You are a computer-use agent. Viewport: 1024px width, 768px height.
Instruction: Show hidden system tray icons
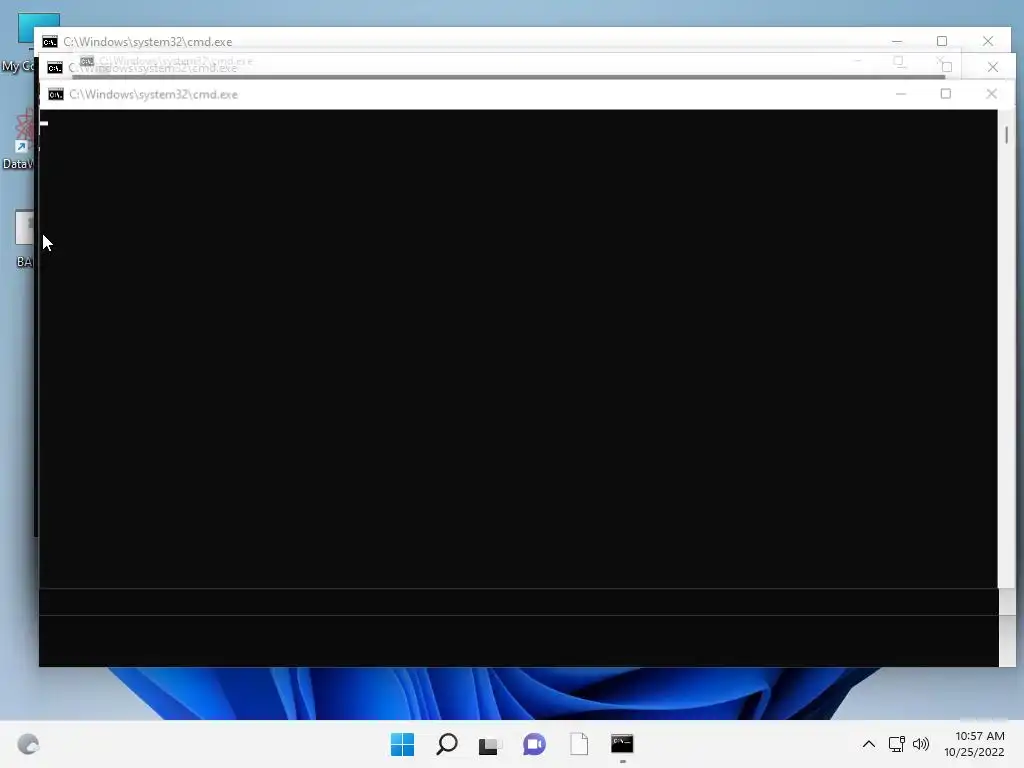(869, 744)
